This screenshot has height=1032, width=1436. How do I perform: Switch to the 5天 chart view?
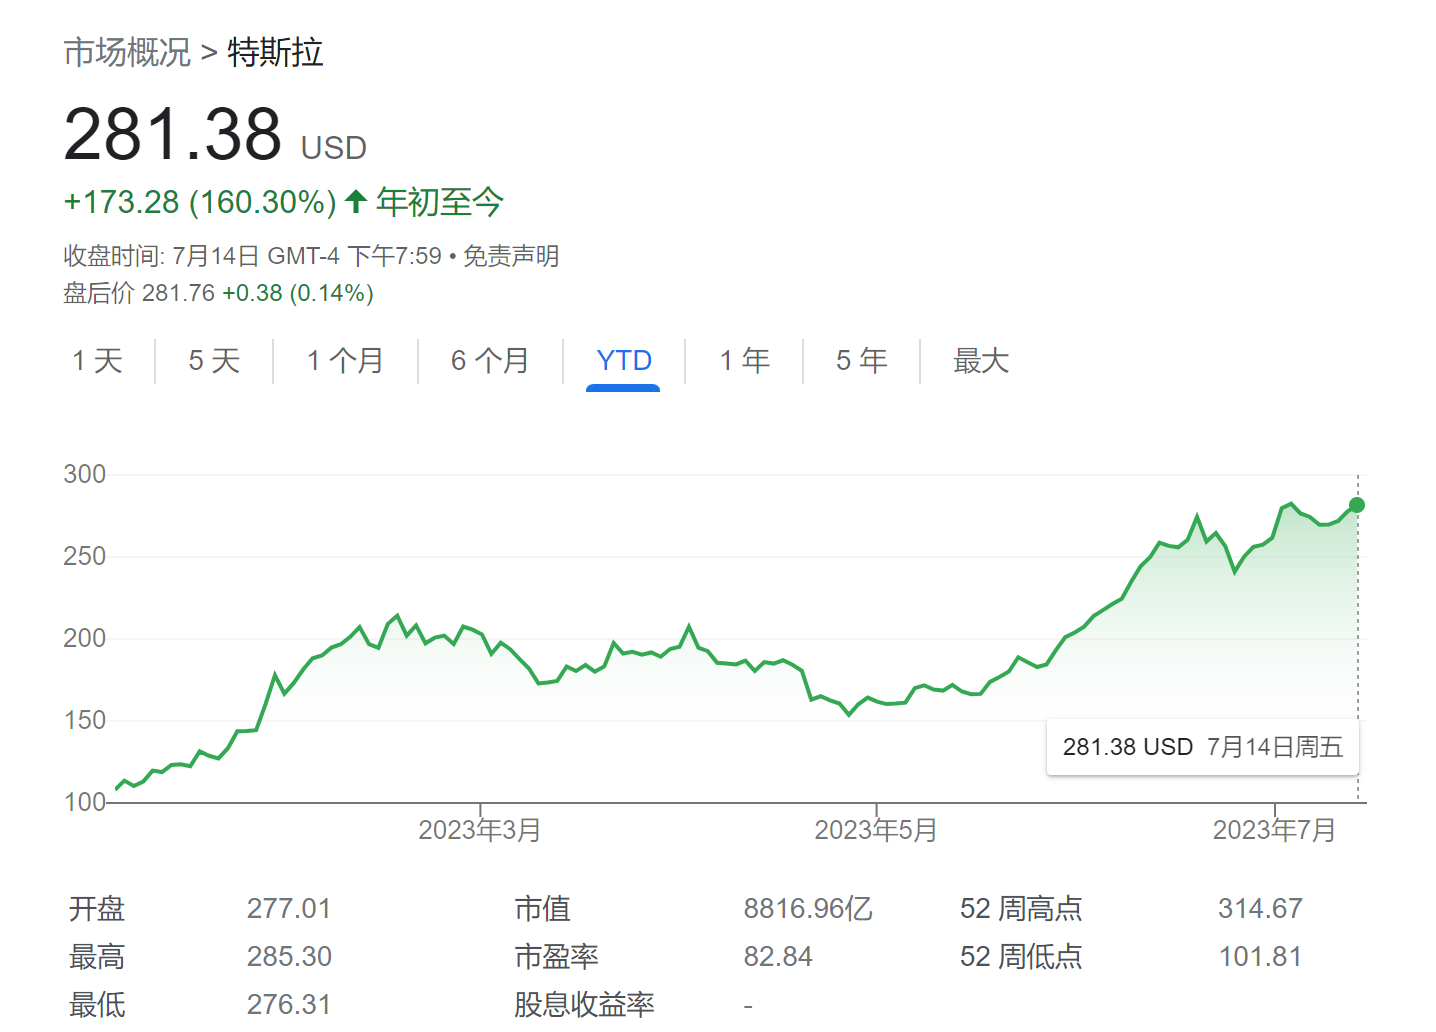click(x=213, y=361)
